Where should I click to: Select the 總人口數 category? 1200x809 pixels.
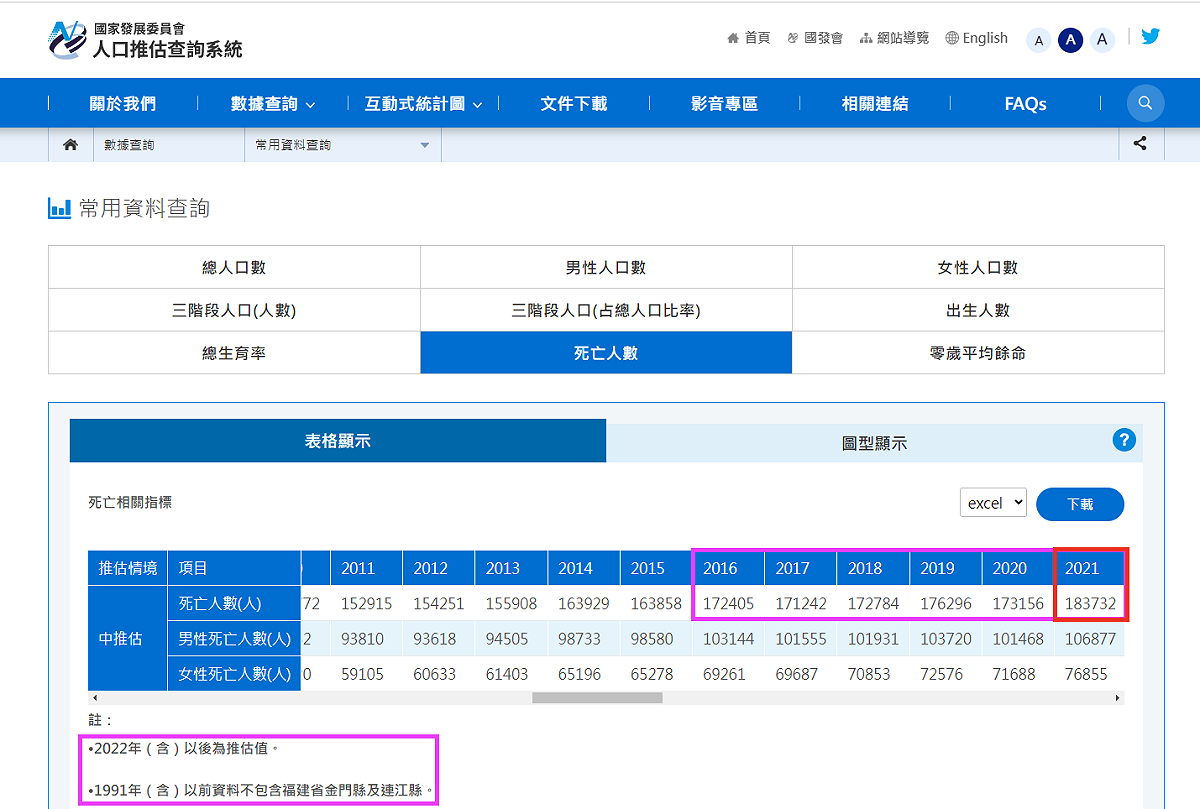click(x=234, y=267)
